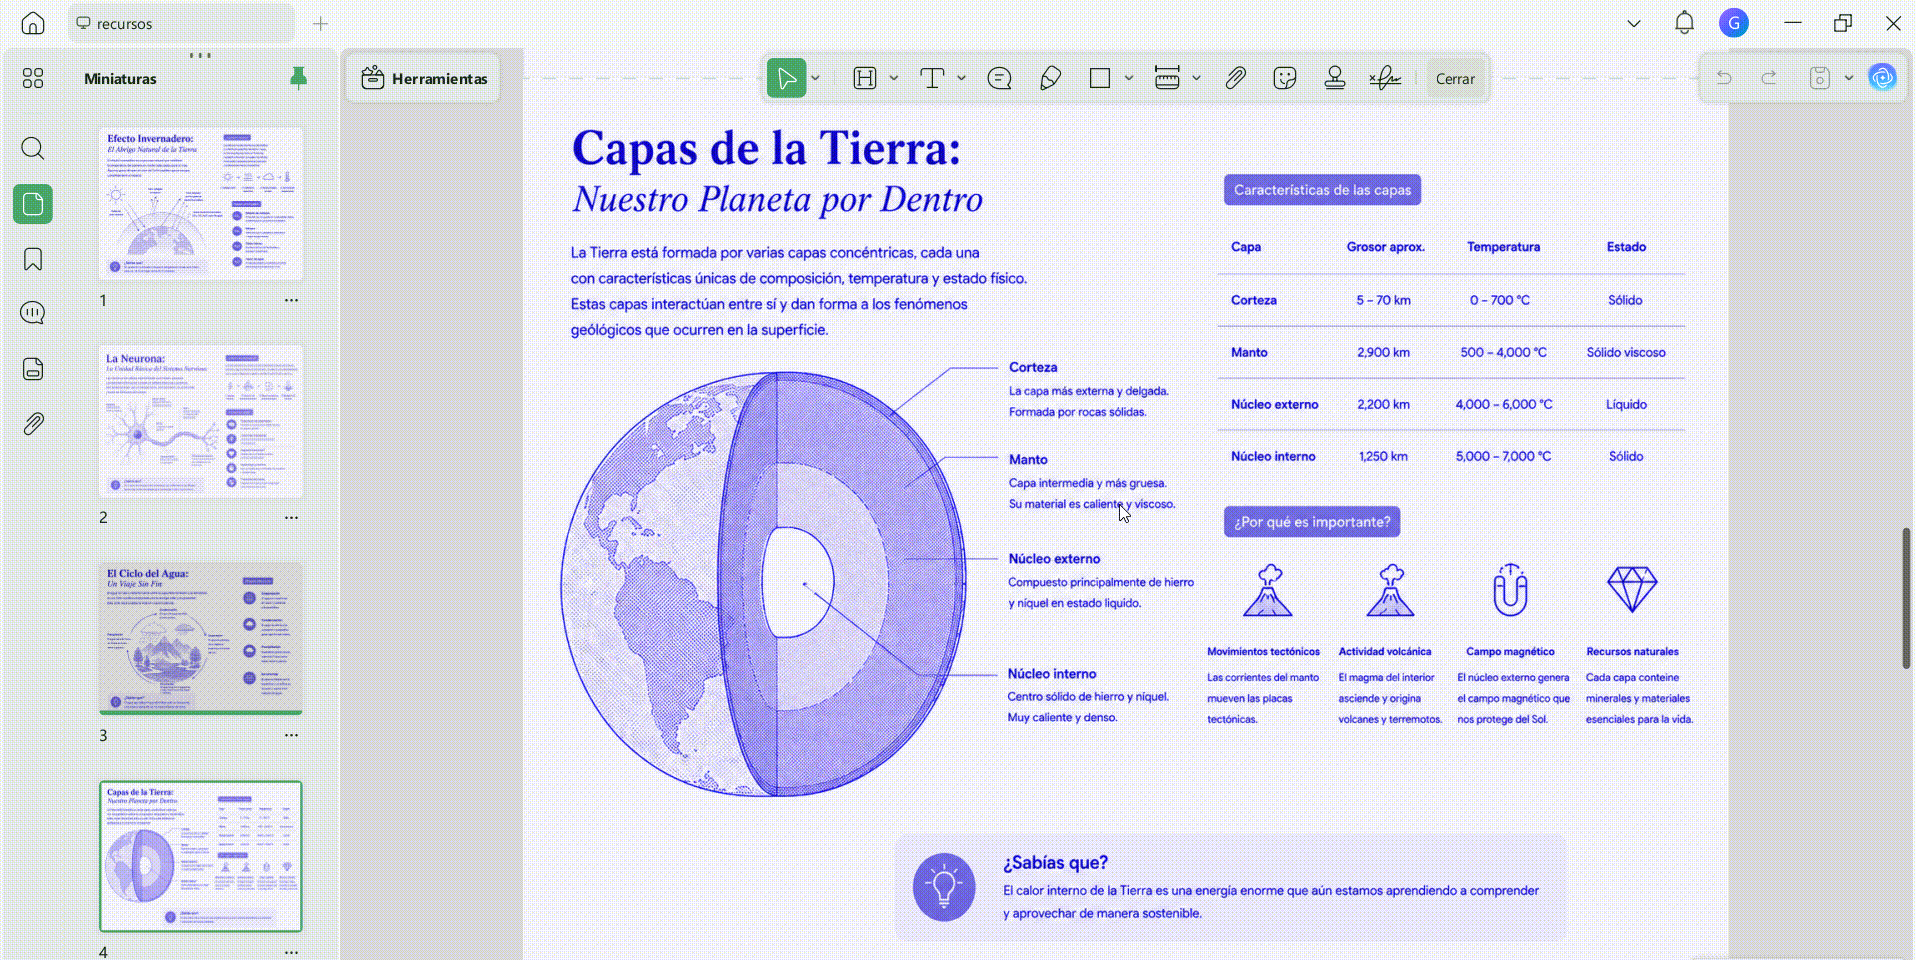This screenshot has width=1916, height=960.
Task: Redo the last action
Action: point(1769,78)
